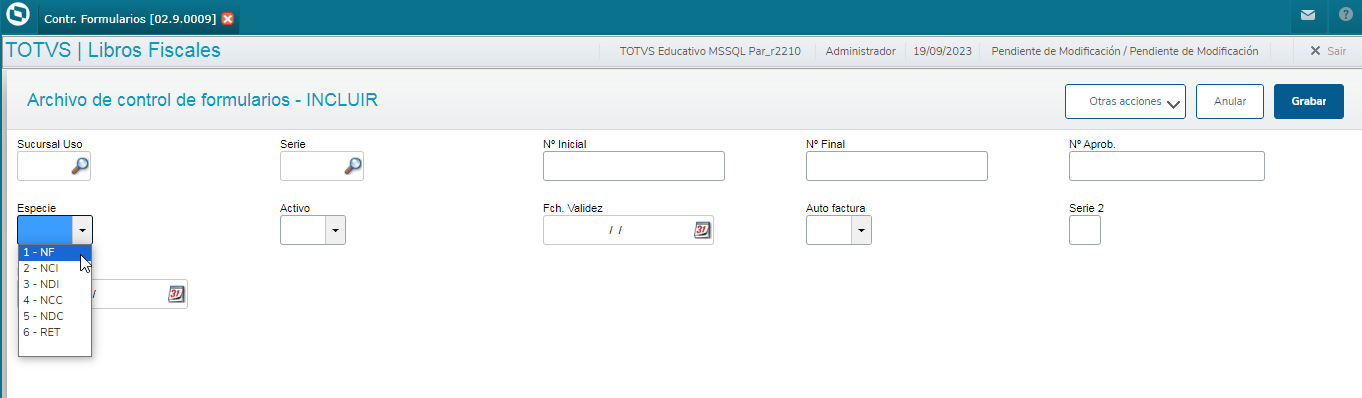Viewport: 1362px width, 398px height.
Task: Click the TOTVS | Libros Fiscales title
Action: (x=113, y=50)
